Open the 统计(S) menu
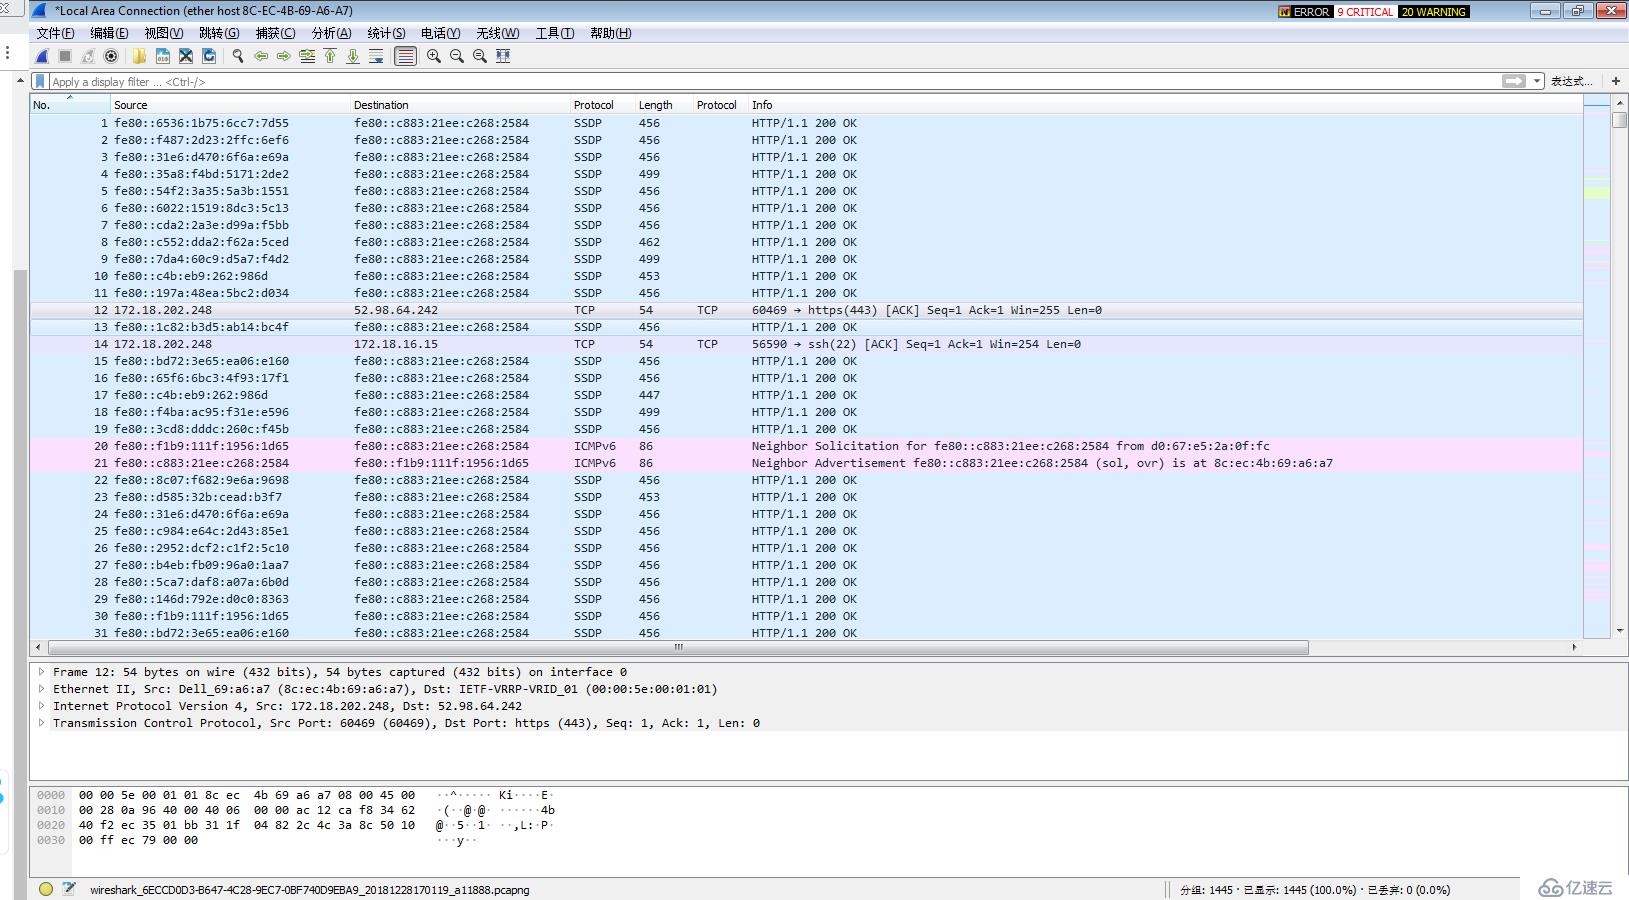Screen dimensions: 1629x900 click(x=386, y=33)
